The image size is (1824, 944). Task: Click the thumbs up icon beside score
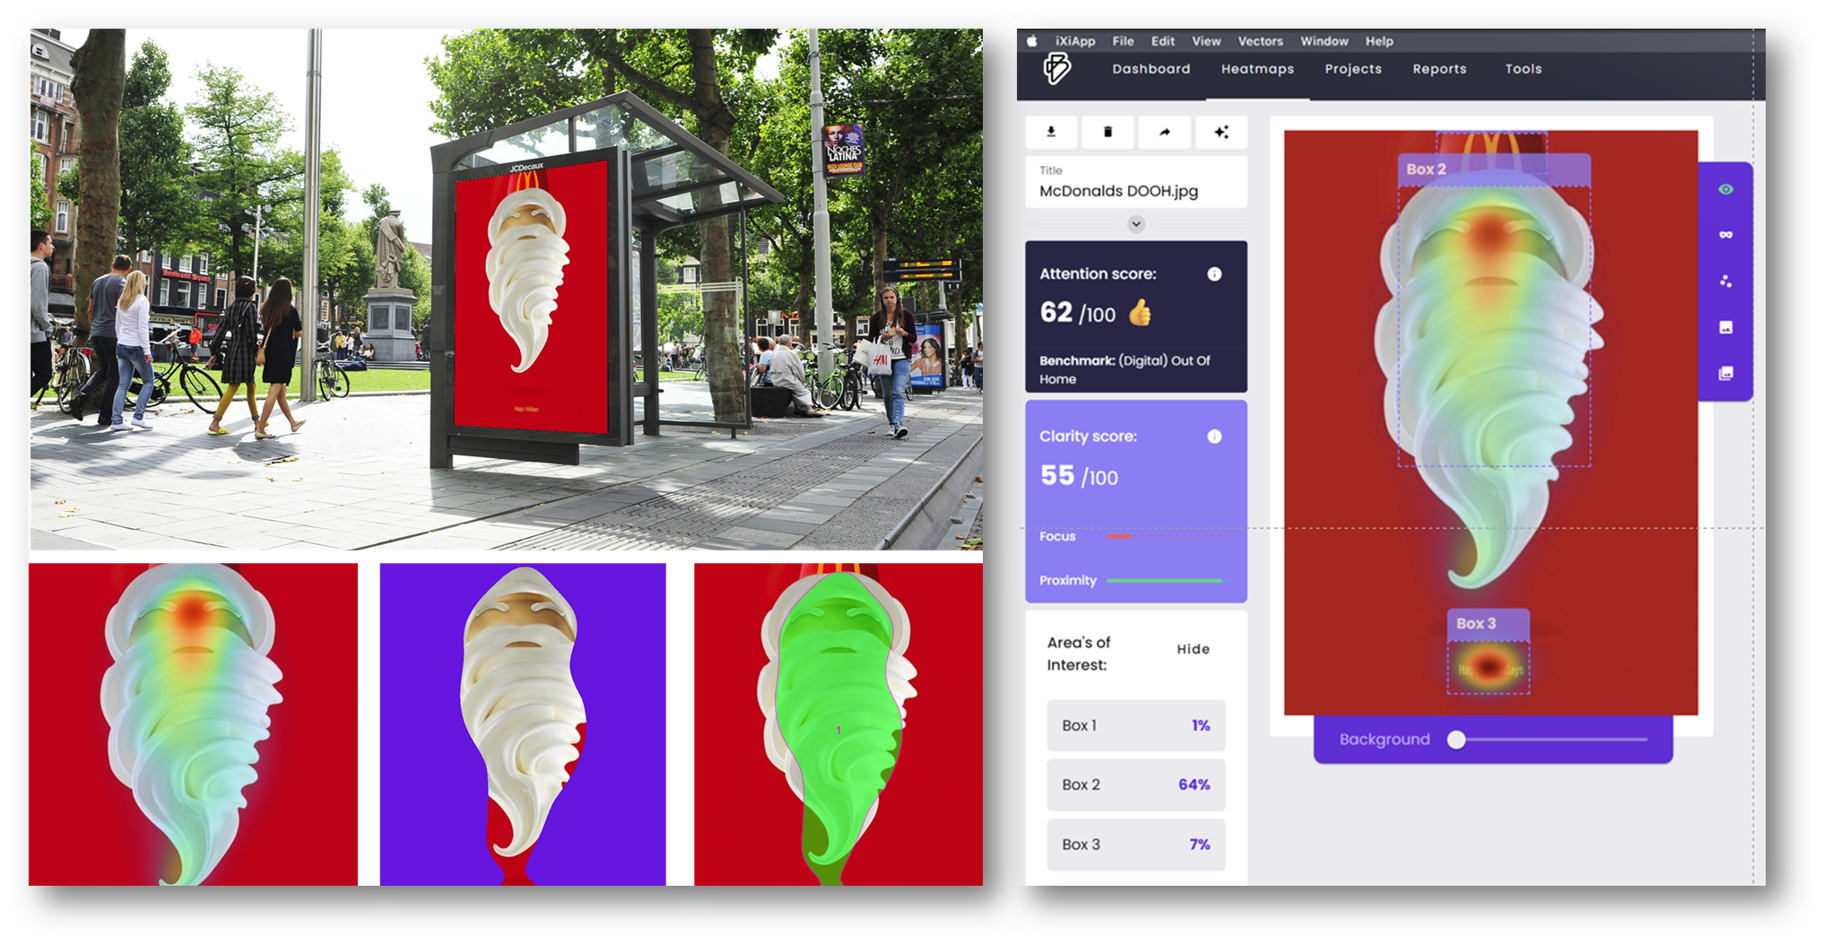click(x=1140, y=313)
